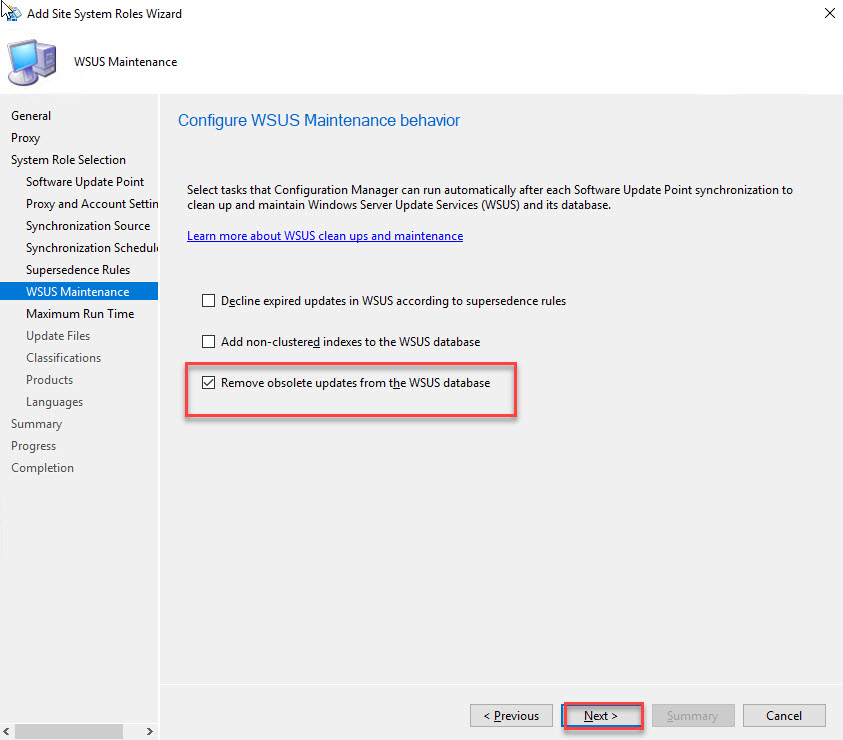Select Synchronization Schedule in sidebar
This screenshot has height=740, width=843.
[x=92, y=248]
